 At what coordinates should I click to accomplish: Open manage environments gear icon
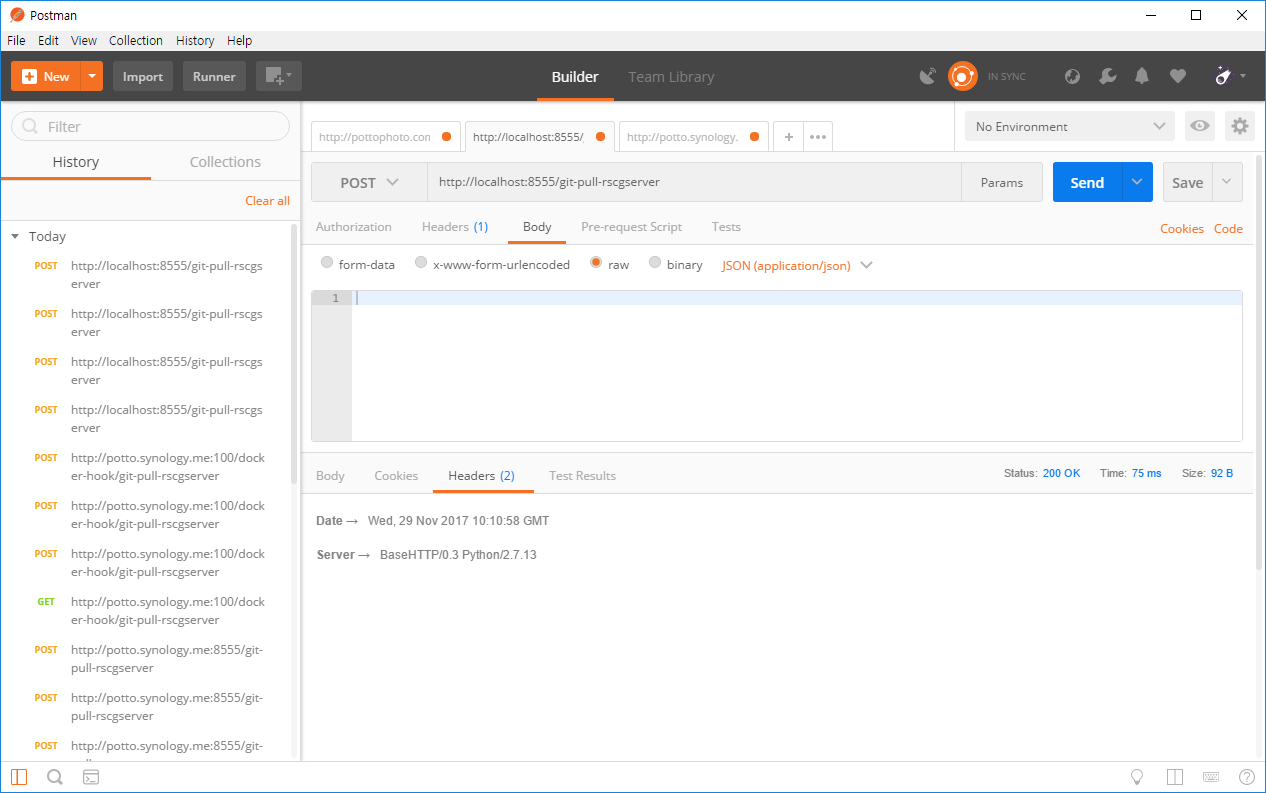tap(1240, 126)
